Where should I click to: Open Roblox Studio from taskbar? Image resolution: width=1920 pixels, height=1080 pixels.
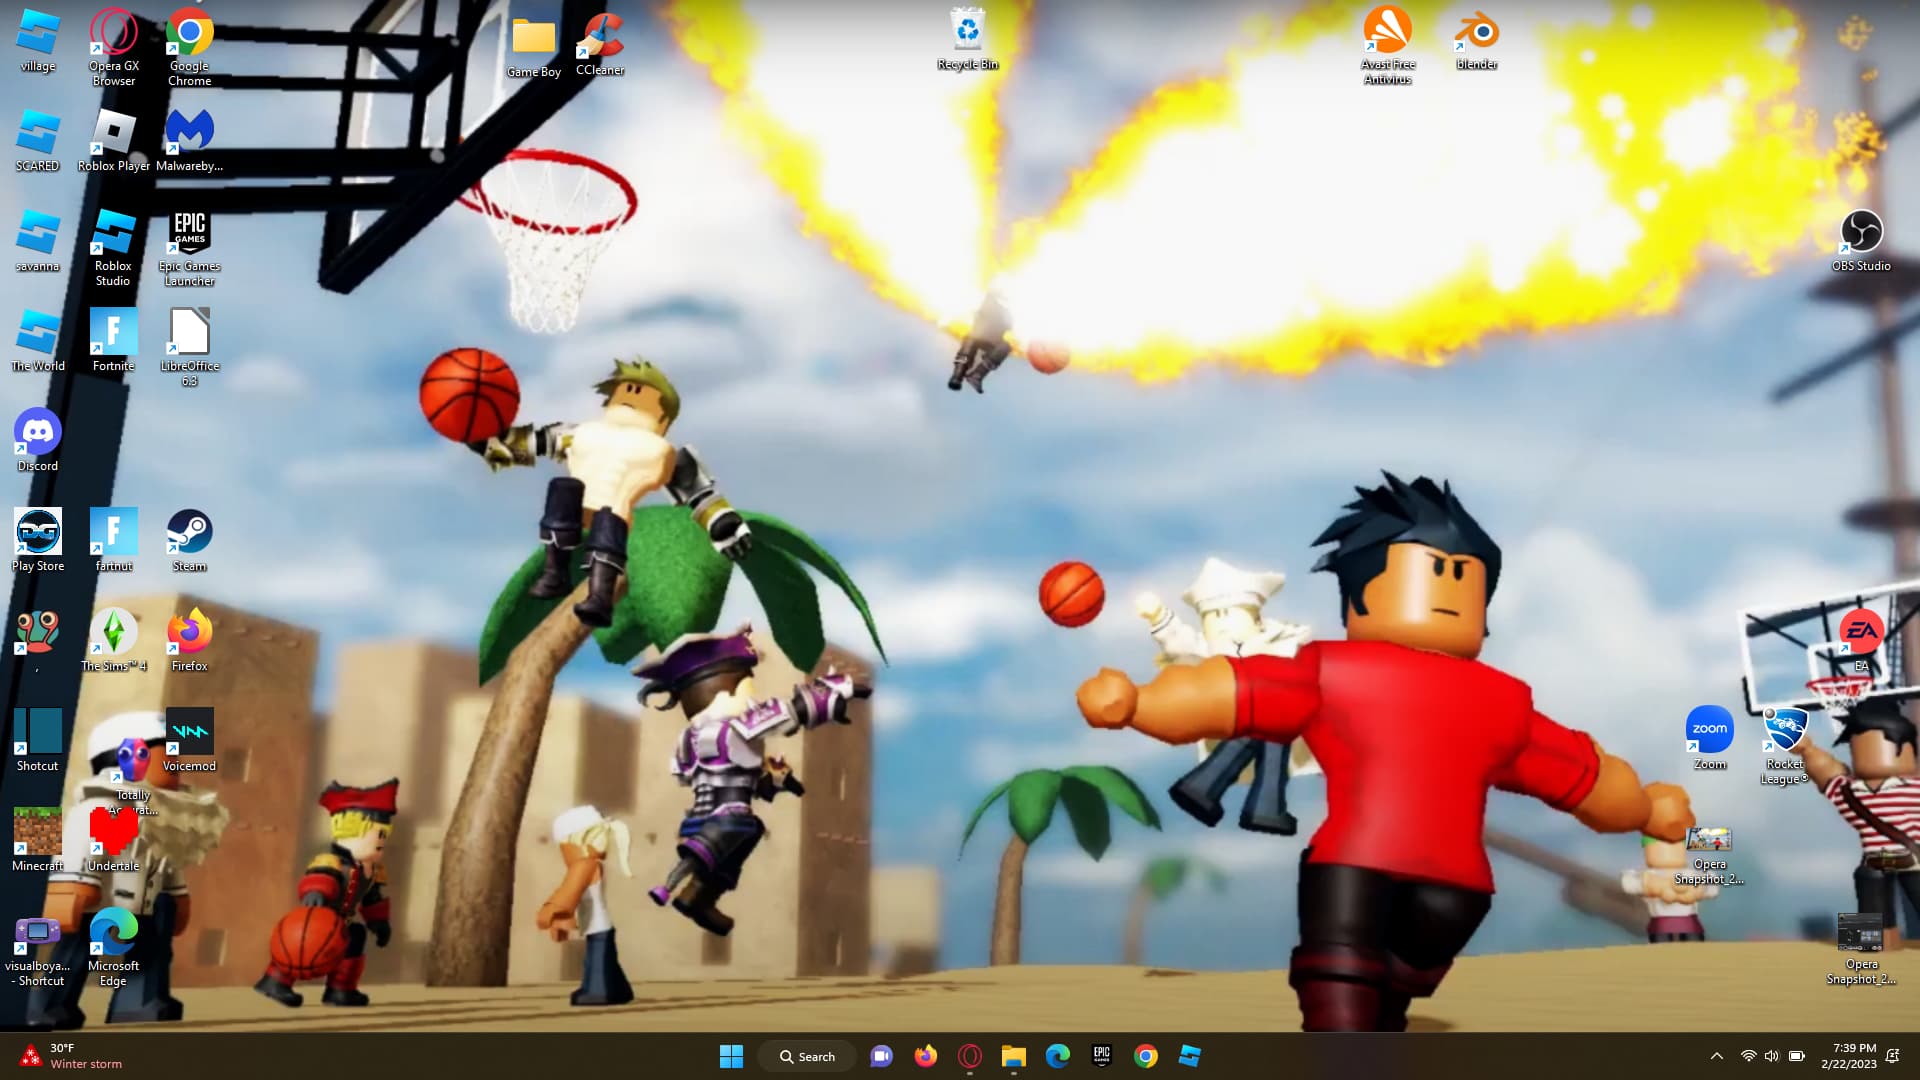point(1189,1056)
